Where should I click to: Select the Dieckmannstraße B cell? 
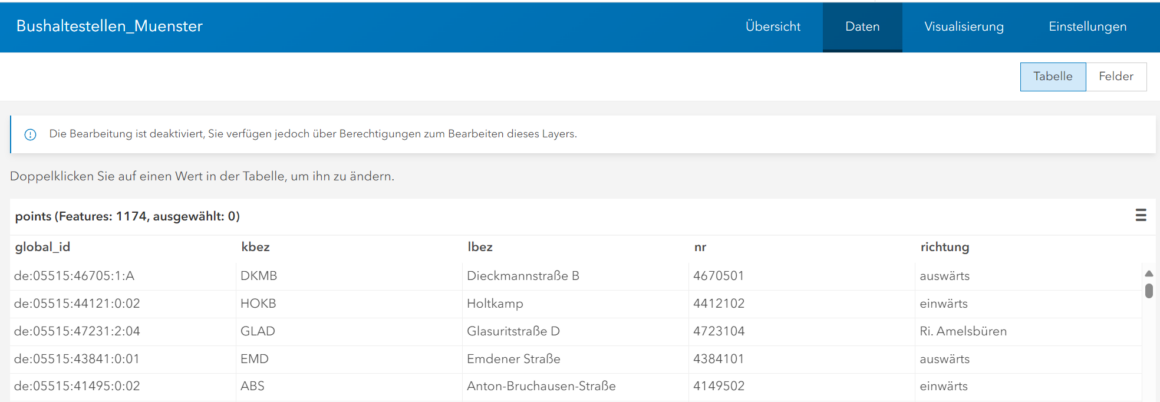coord(576,276)
